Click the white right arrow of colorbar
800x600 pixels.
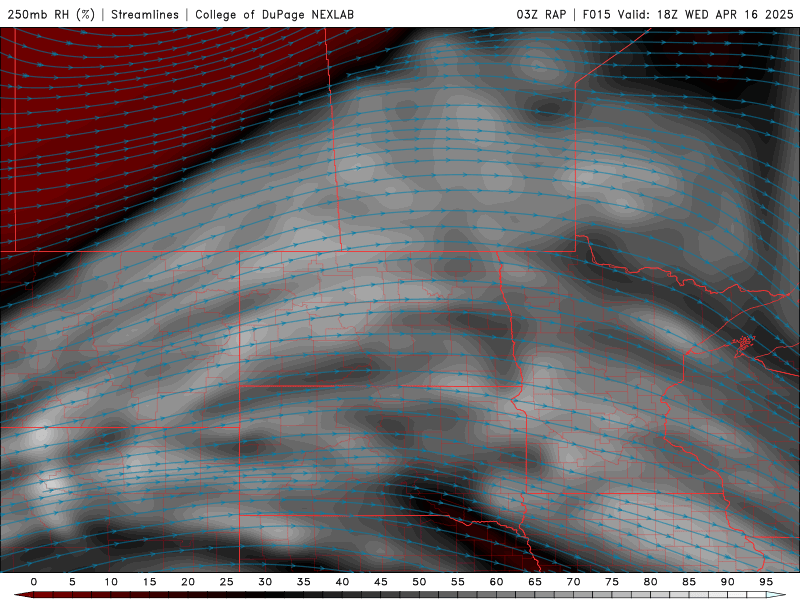[776, 595]
